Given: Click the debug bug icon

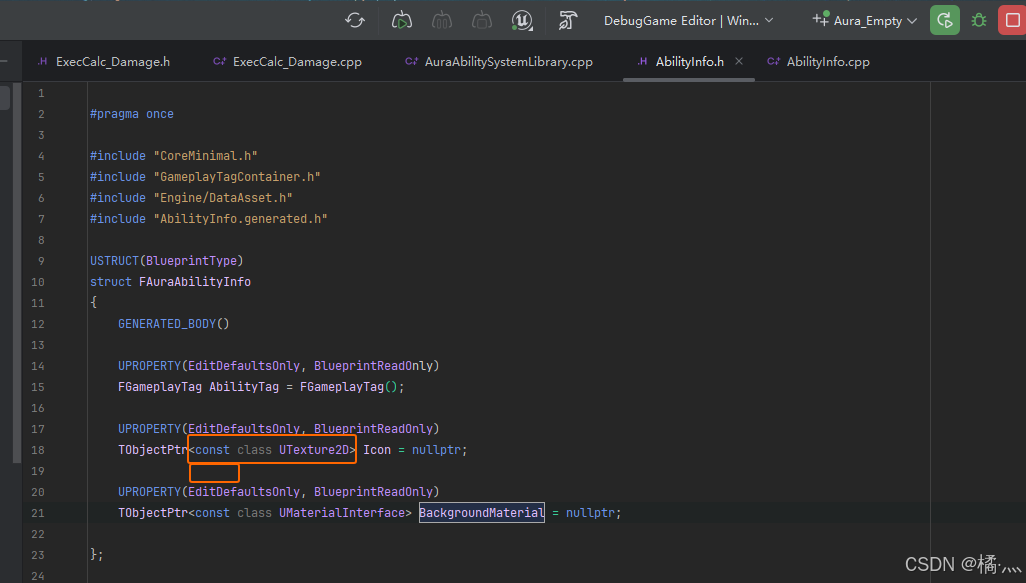Looking at the screenshot, I should [979, 20].
